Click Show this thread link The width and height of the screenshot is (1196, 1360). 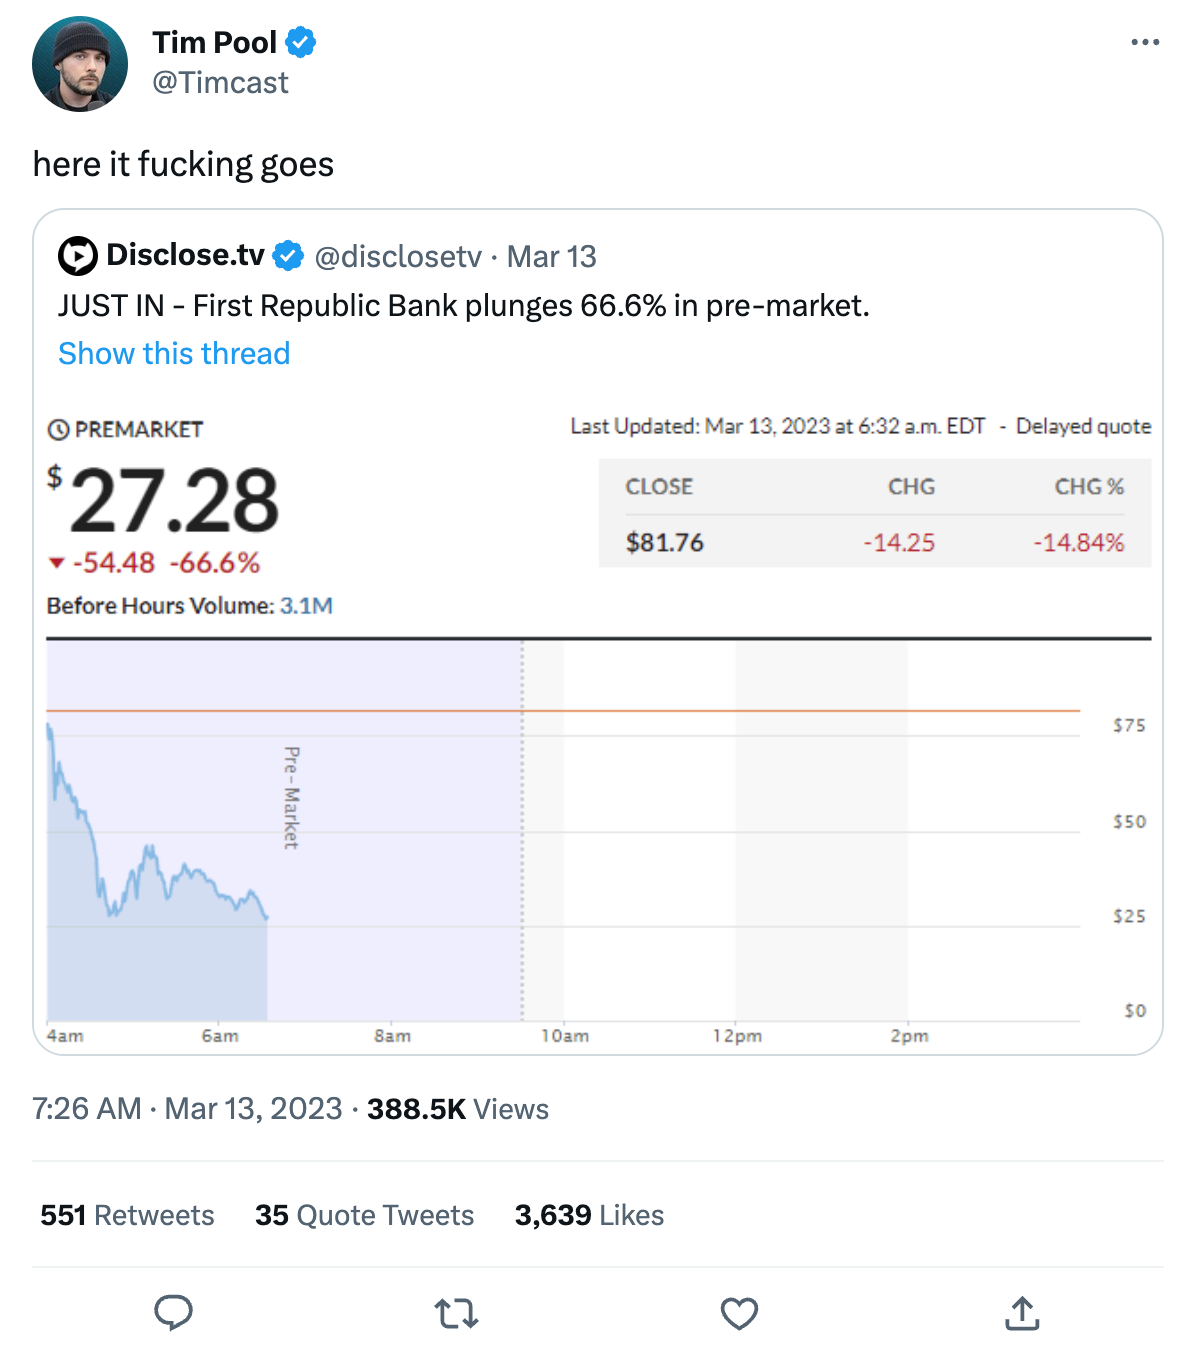click(174, 353)
